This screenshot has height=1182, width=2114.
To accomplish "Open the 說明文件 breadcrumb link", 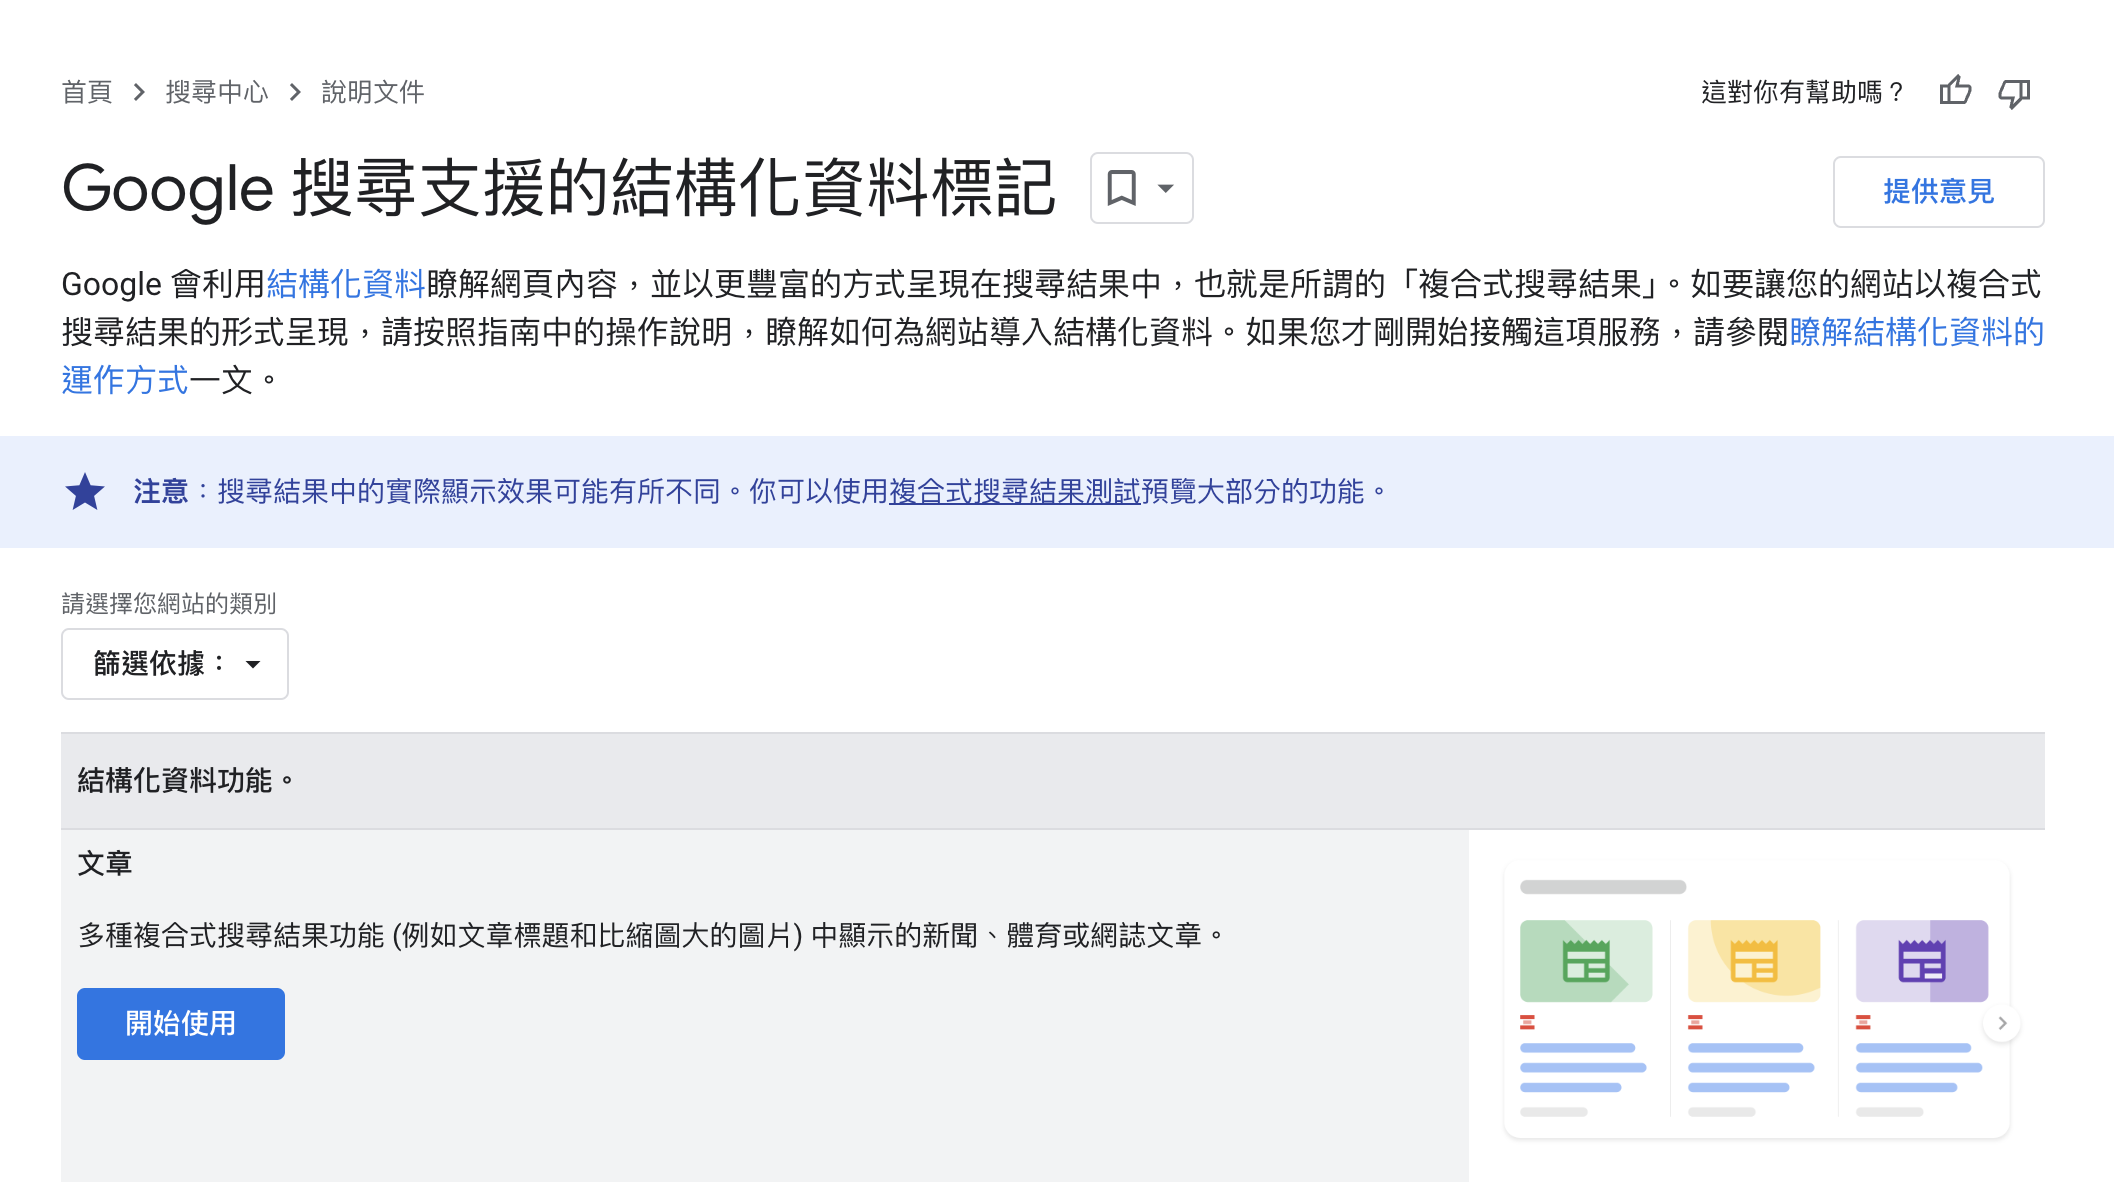I will [x=373, y=92].
